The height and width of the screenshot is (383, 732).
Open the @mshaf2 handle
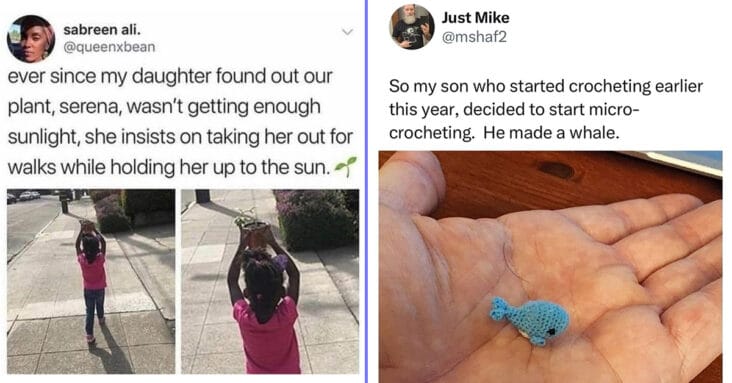(x=474, y=36)
